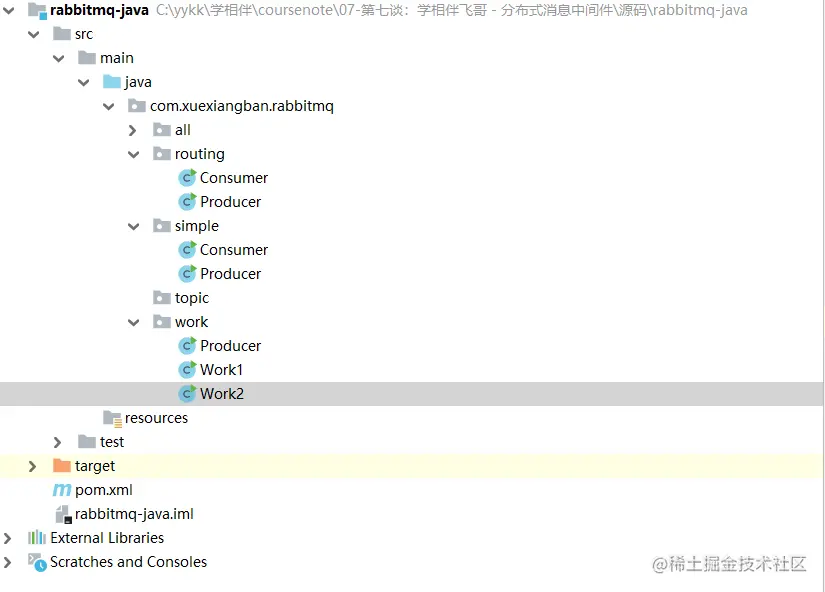This screenshot has width=825, height=592.
Task: Click the rabbitmq-java.iml file icon
Action: 63,514
